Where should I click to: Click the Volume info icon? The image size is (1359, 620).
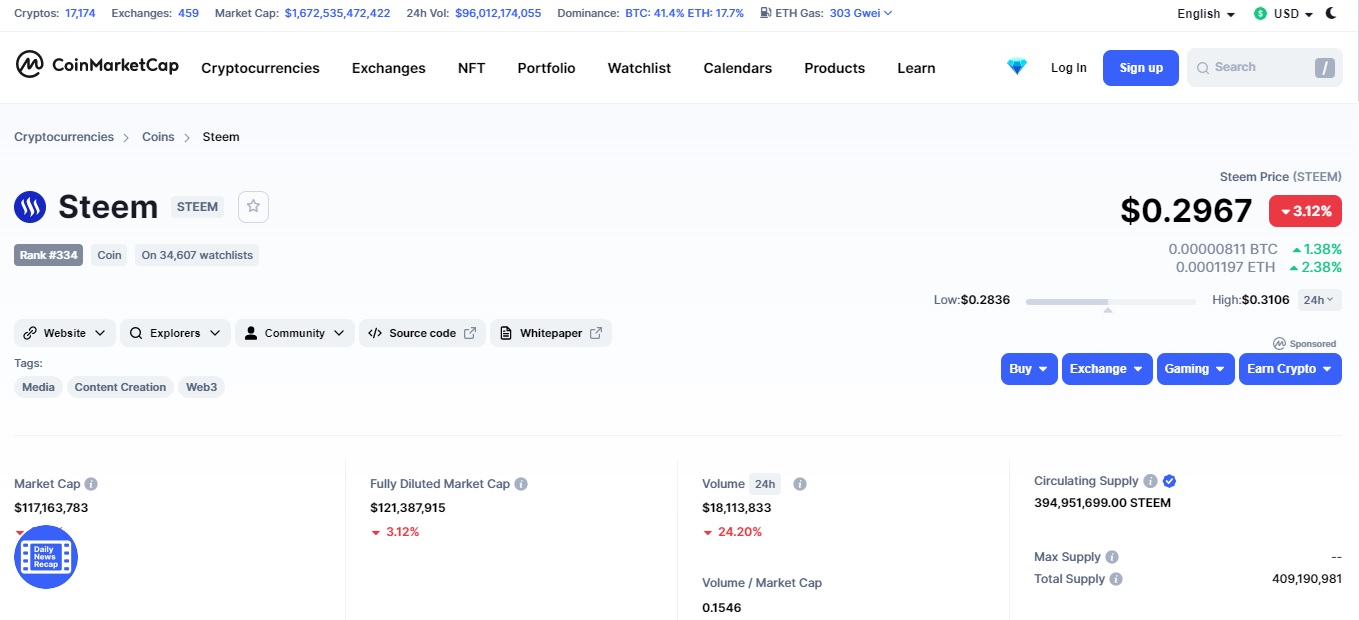(x=800, y=484)
